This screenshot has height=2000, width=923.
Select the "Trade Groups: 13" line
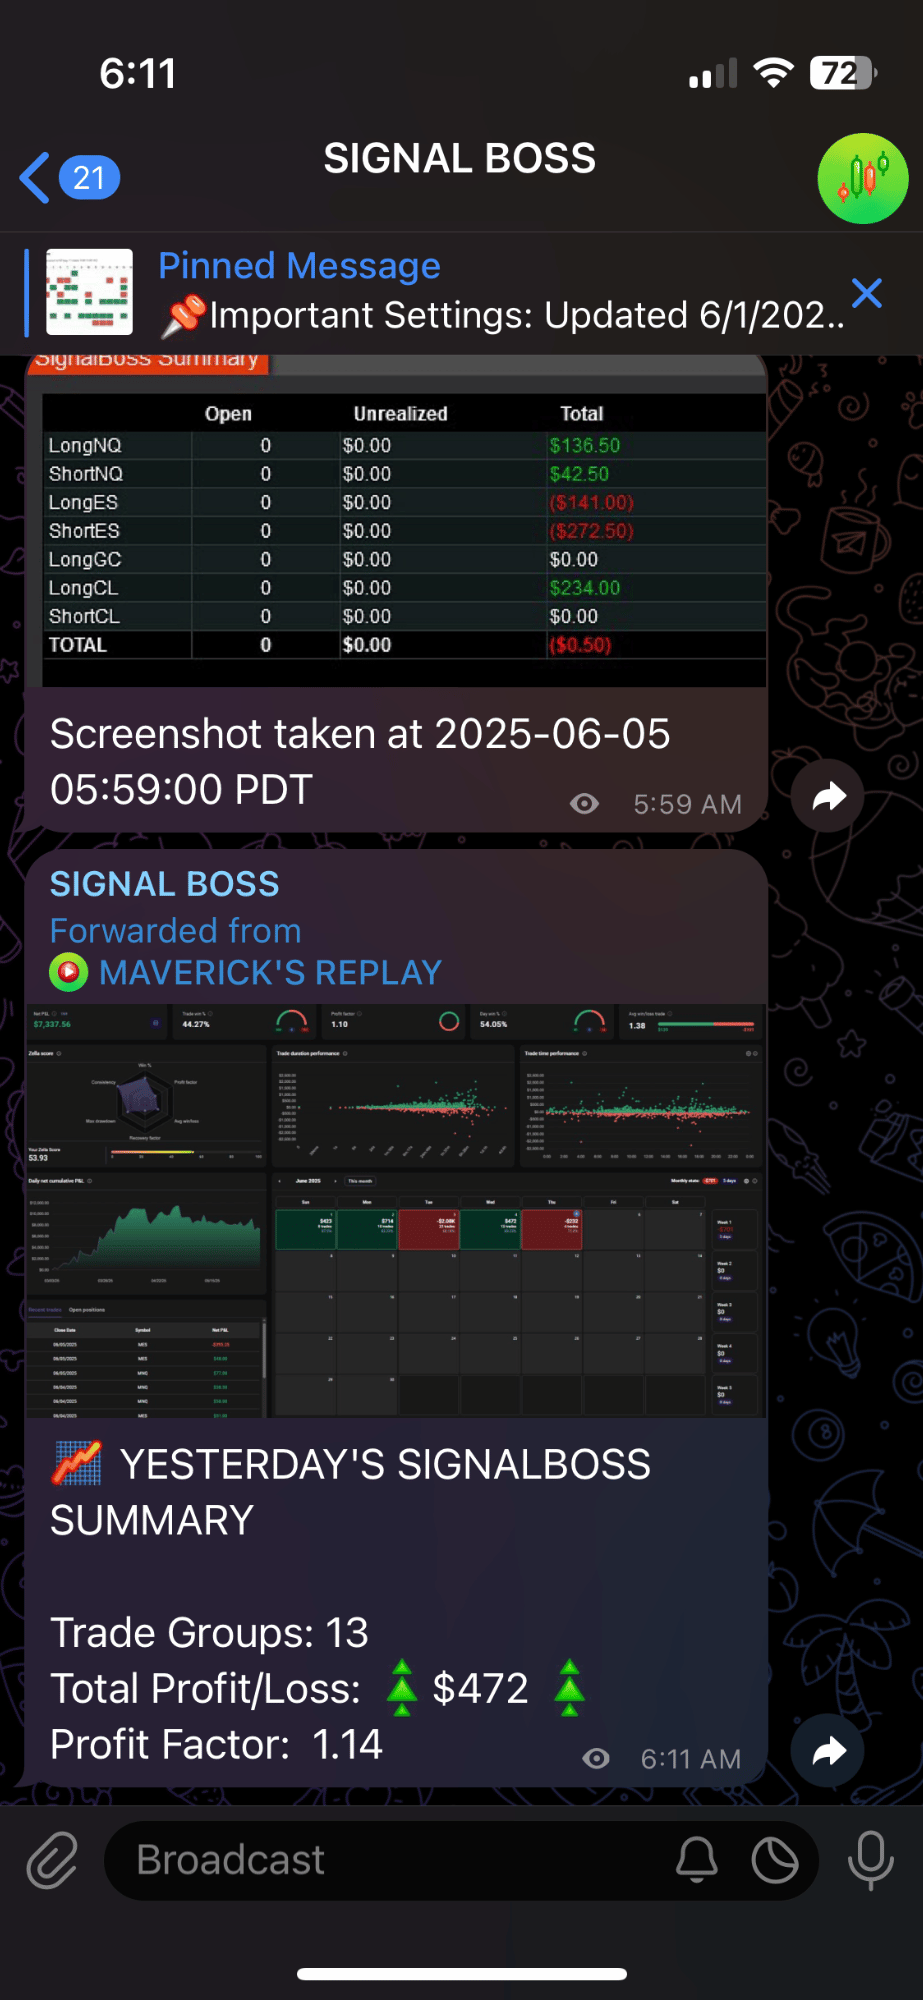click(x=210, y=1633)
